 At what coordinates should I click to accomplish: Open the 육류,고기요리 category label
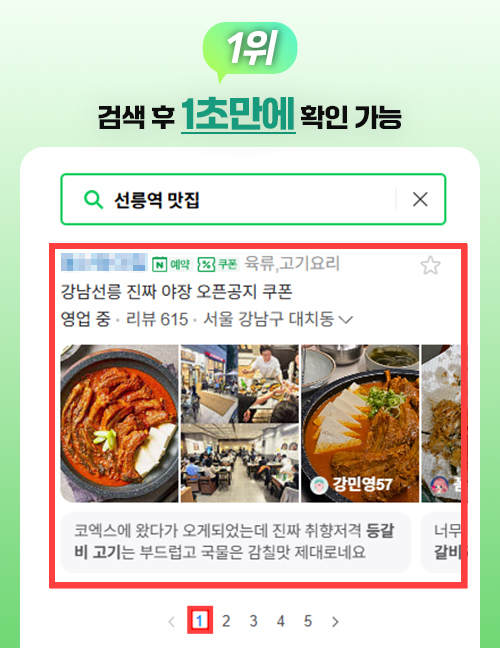tap(292, 263)
